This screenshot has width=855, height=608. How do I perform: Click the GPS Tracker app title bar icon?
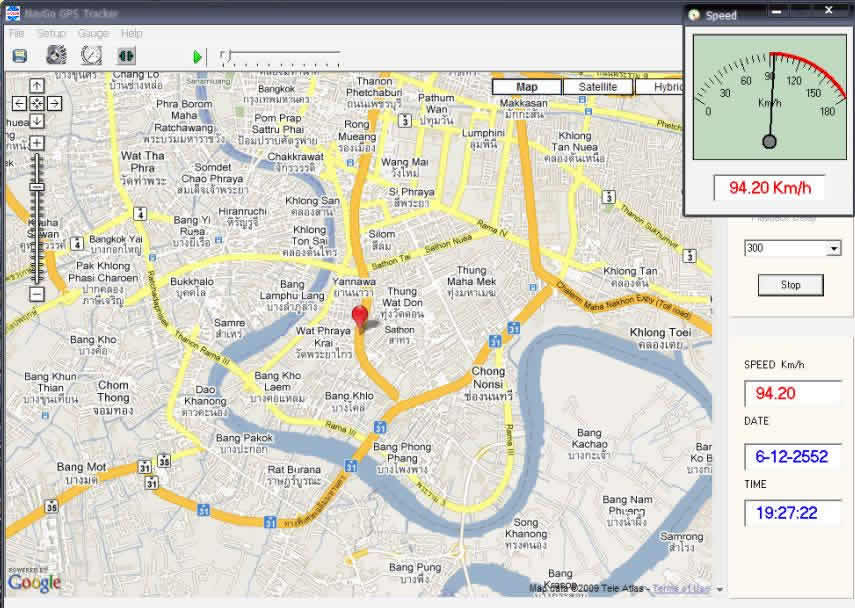(13, 13)
